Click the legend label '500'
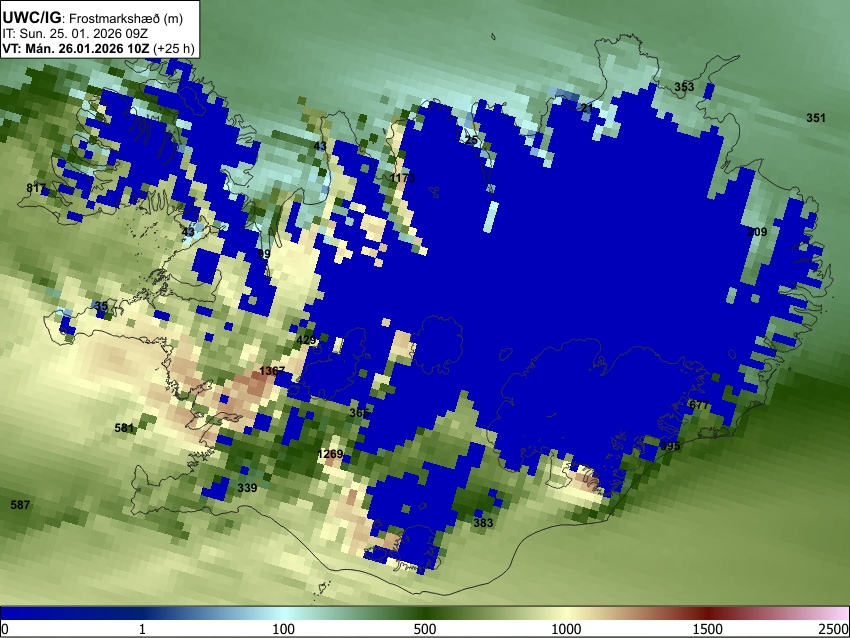This screenshot has width=850, height=638. pyautogui.click(x=425, y=629)
